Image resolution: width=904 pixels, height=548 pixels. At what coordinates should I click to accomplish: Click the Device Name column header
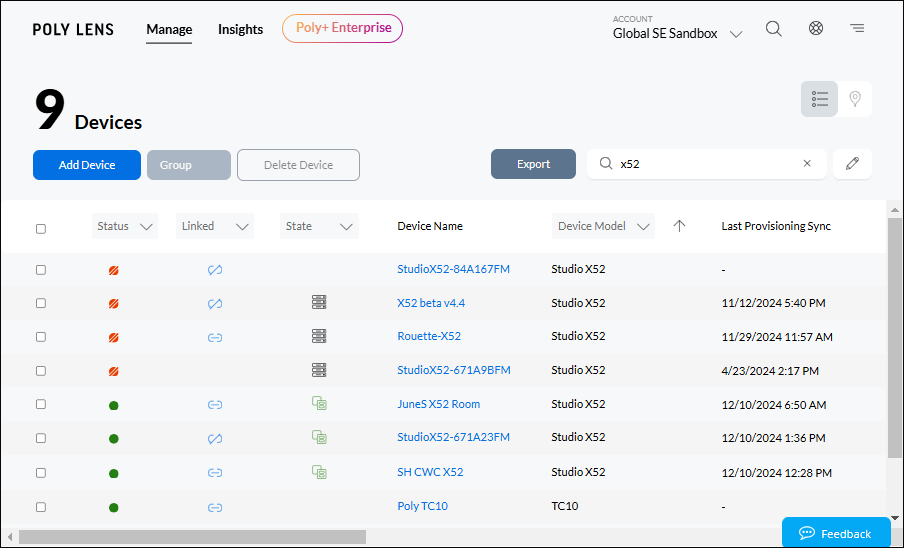click(x=430, y=226)
